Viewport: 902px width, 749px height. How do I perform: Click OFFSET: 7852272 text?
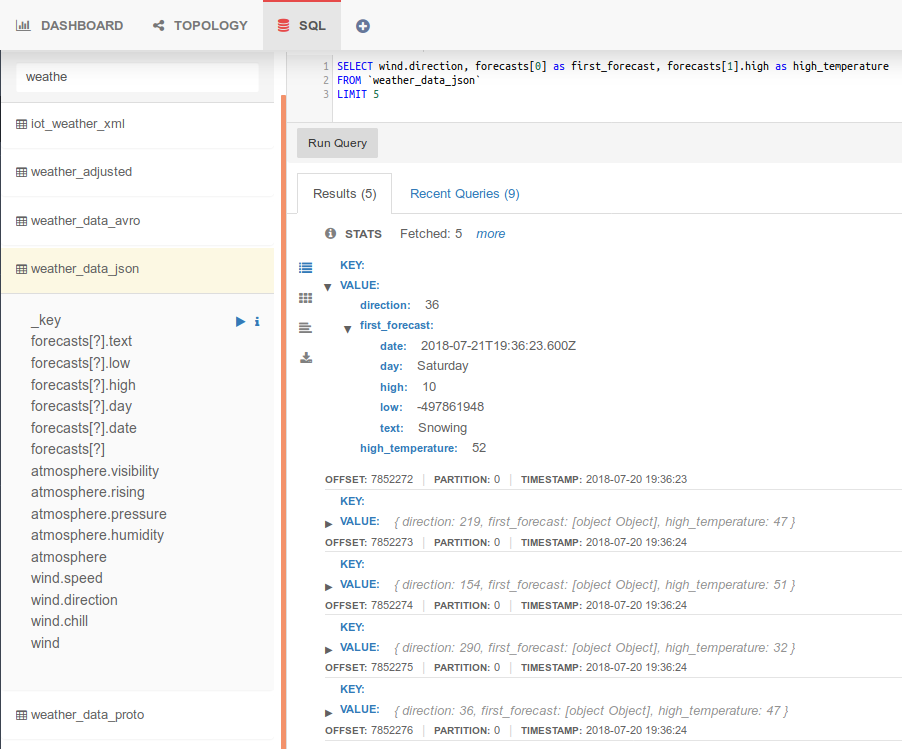coord(369,480)
